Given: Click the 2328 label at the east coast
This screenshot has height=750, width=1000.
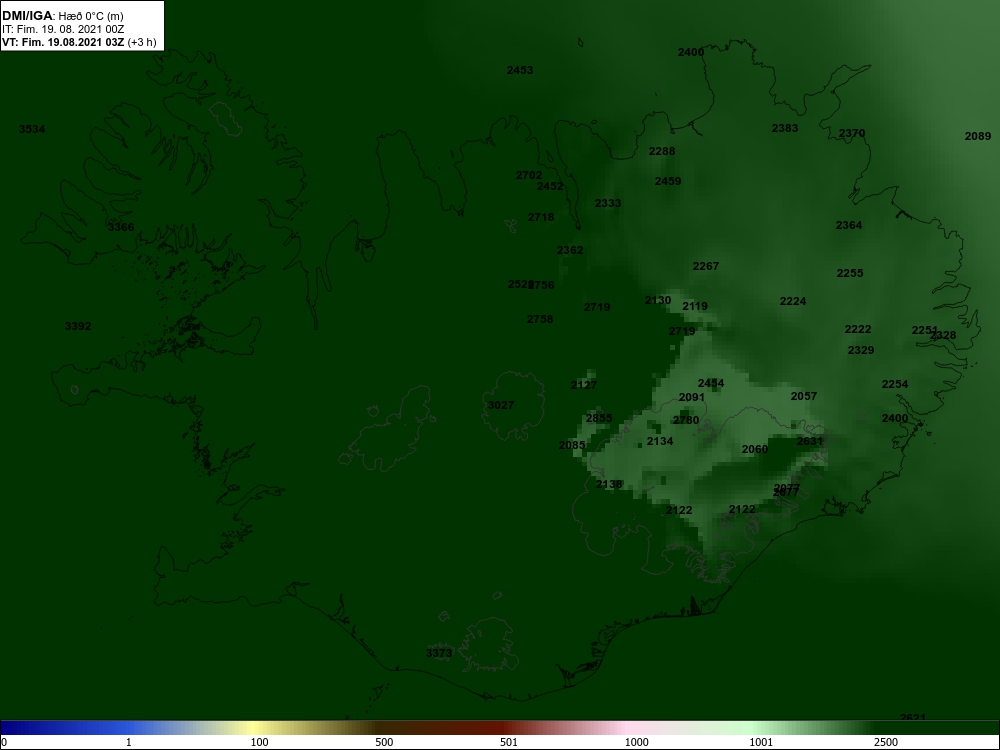Looking at the screenshot, I should pyautogui.click(x=945, y=335).
